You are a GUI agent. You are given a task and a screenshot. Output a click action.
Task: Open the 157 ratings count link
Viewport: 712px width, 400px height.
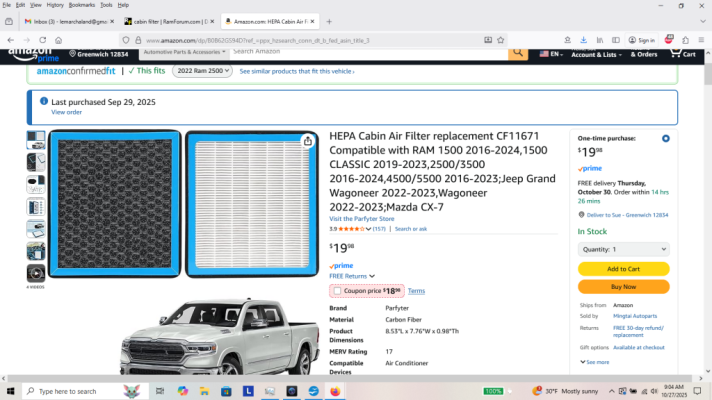coord(379,229)
